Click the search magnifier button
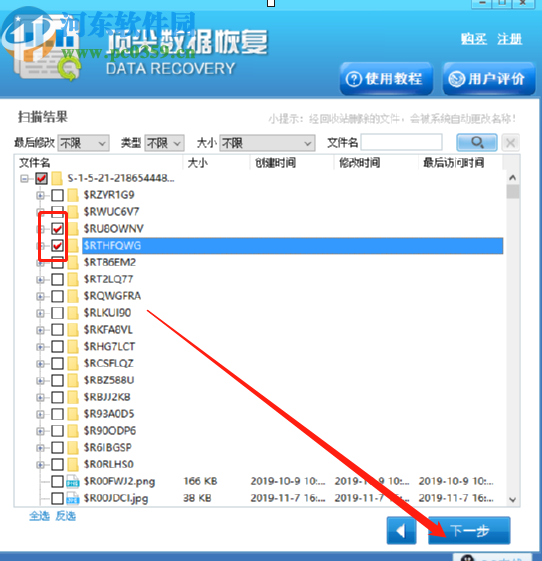The image size is (542, 561). [477, 143]
